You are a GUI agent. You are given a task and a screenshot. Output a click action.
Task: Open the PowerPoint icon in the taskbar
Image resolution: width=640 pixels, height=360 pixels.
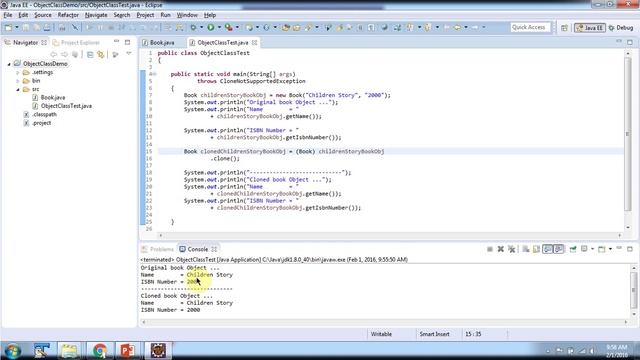127,350
